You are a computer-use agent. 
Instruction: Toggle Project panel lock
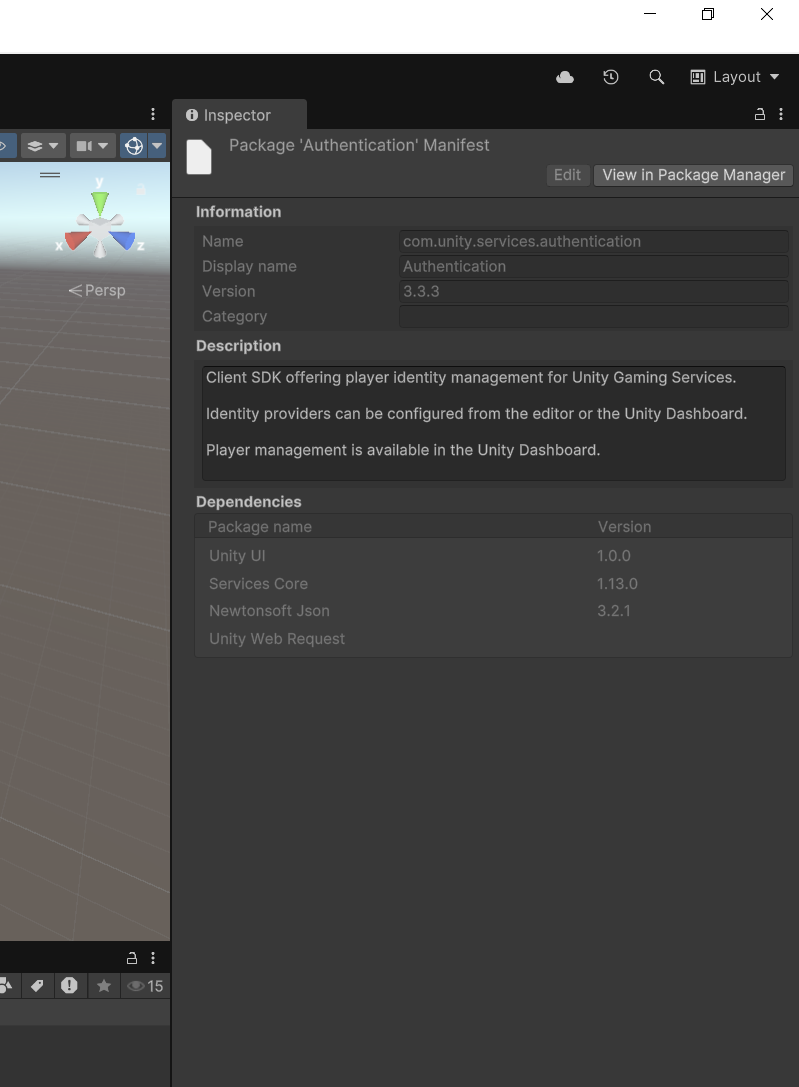tap(132, 958)
